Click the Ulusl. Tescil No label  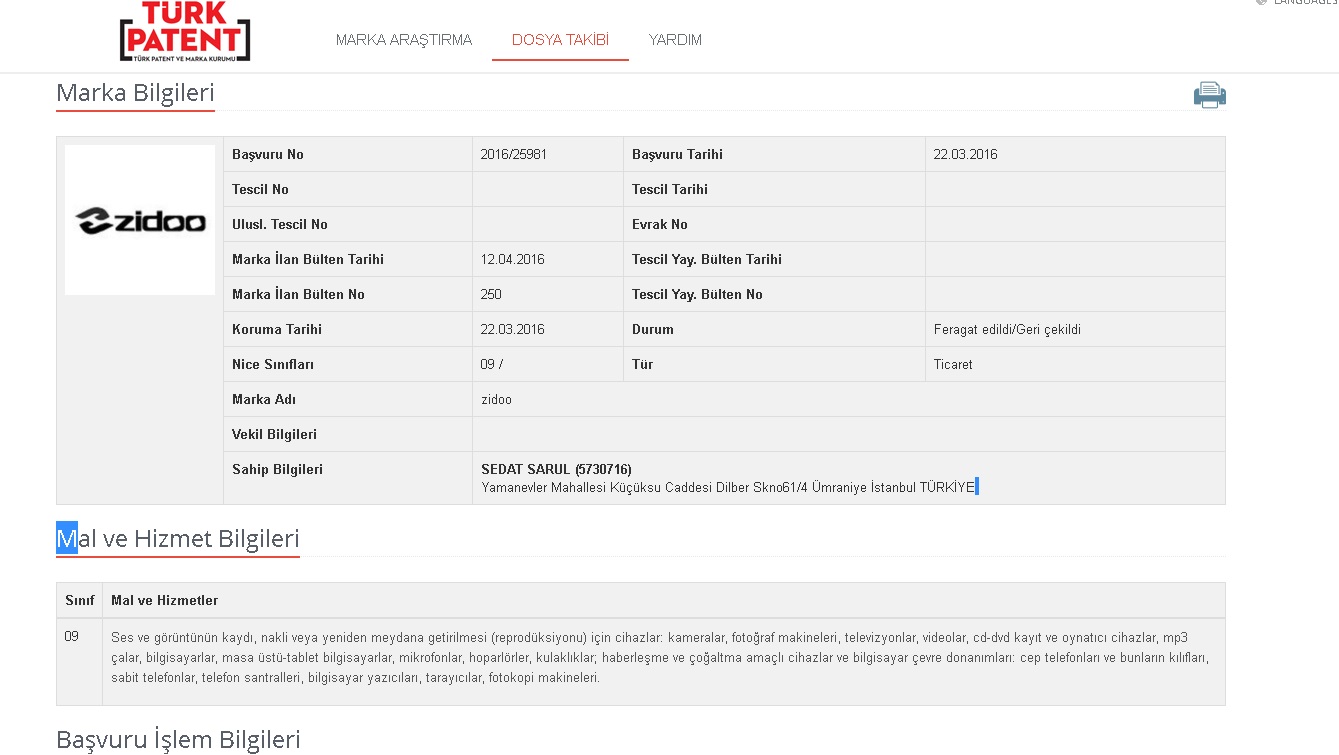coord(280,224)
